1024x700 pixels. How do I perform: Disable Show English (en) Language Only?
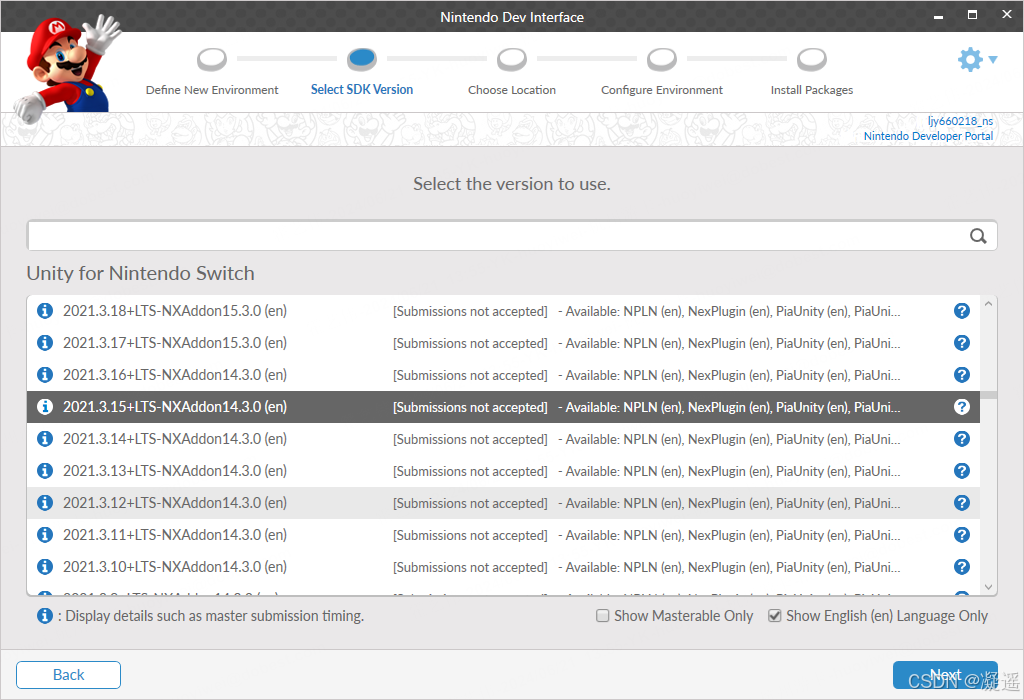click(x=774, y=616)
